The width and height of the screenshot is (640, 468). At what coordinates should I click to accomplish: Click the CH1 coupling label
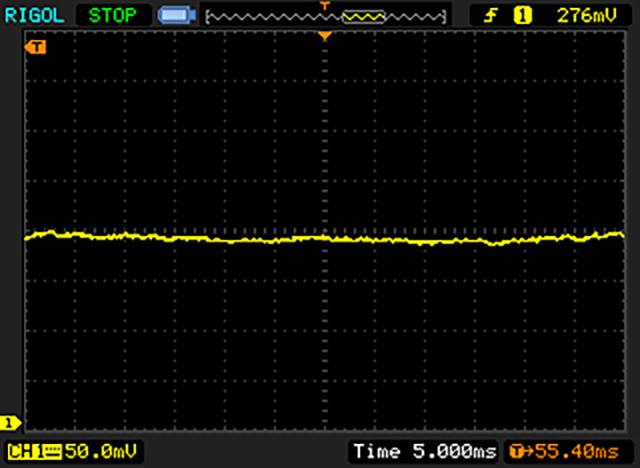(35, 452)
